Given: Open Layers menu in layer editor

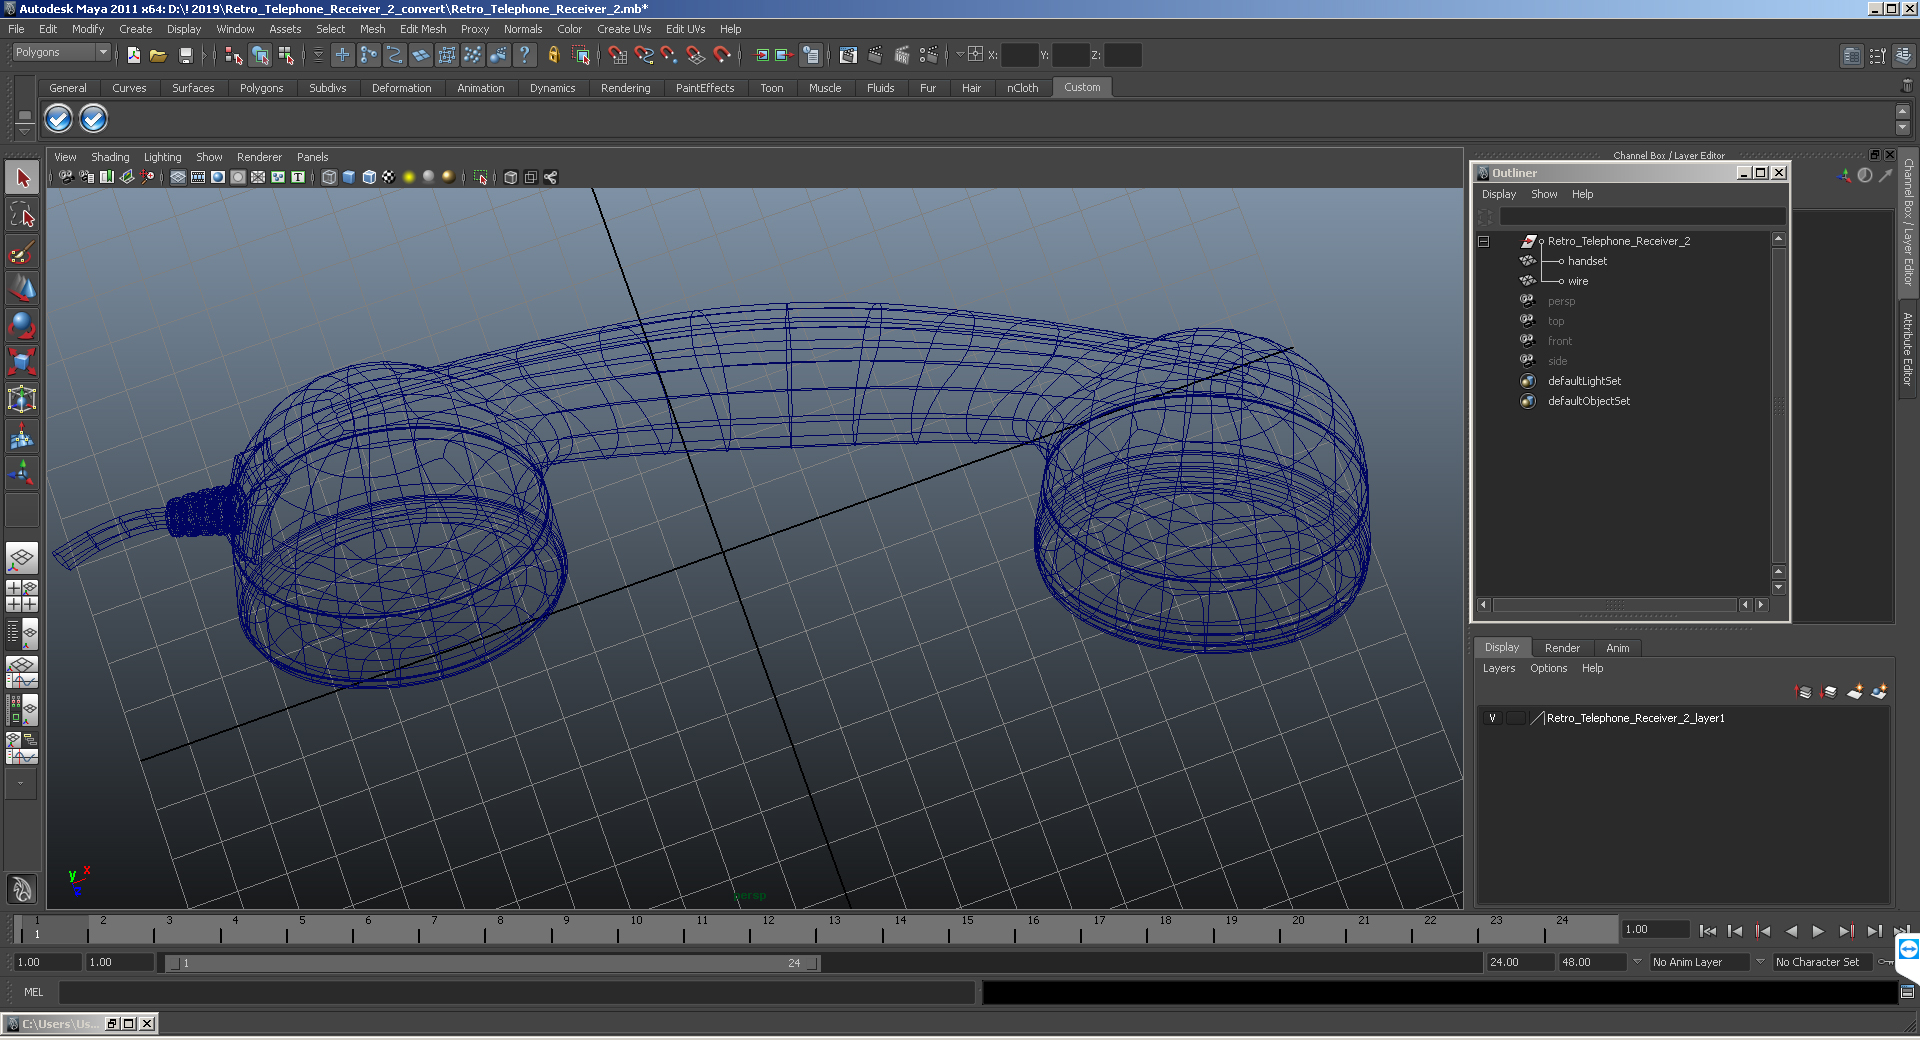Looking at the screenshot, I should pyautogui.click(x=1498, y=668).
